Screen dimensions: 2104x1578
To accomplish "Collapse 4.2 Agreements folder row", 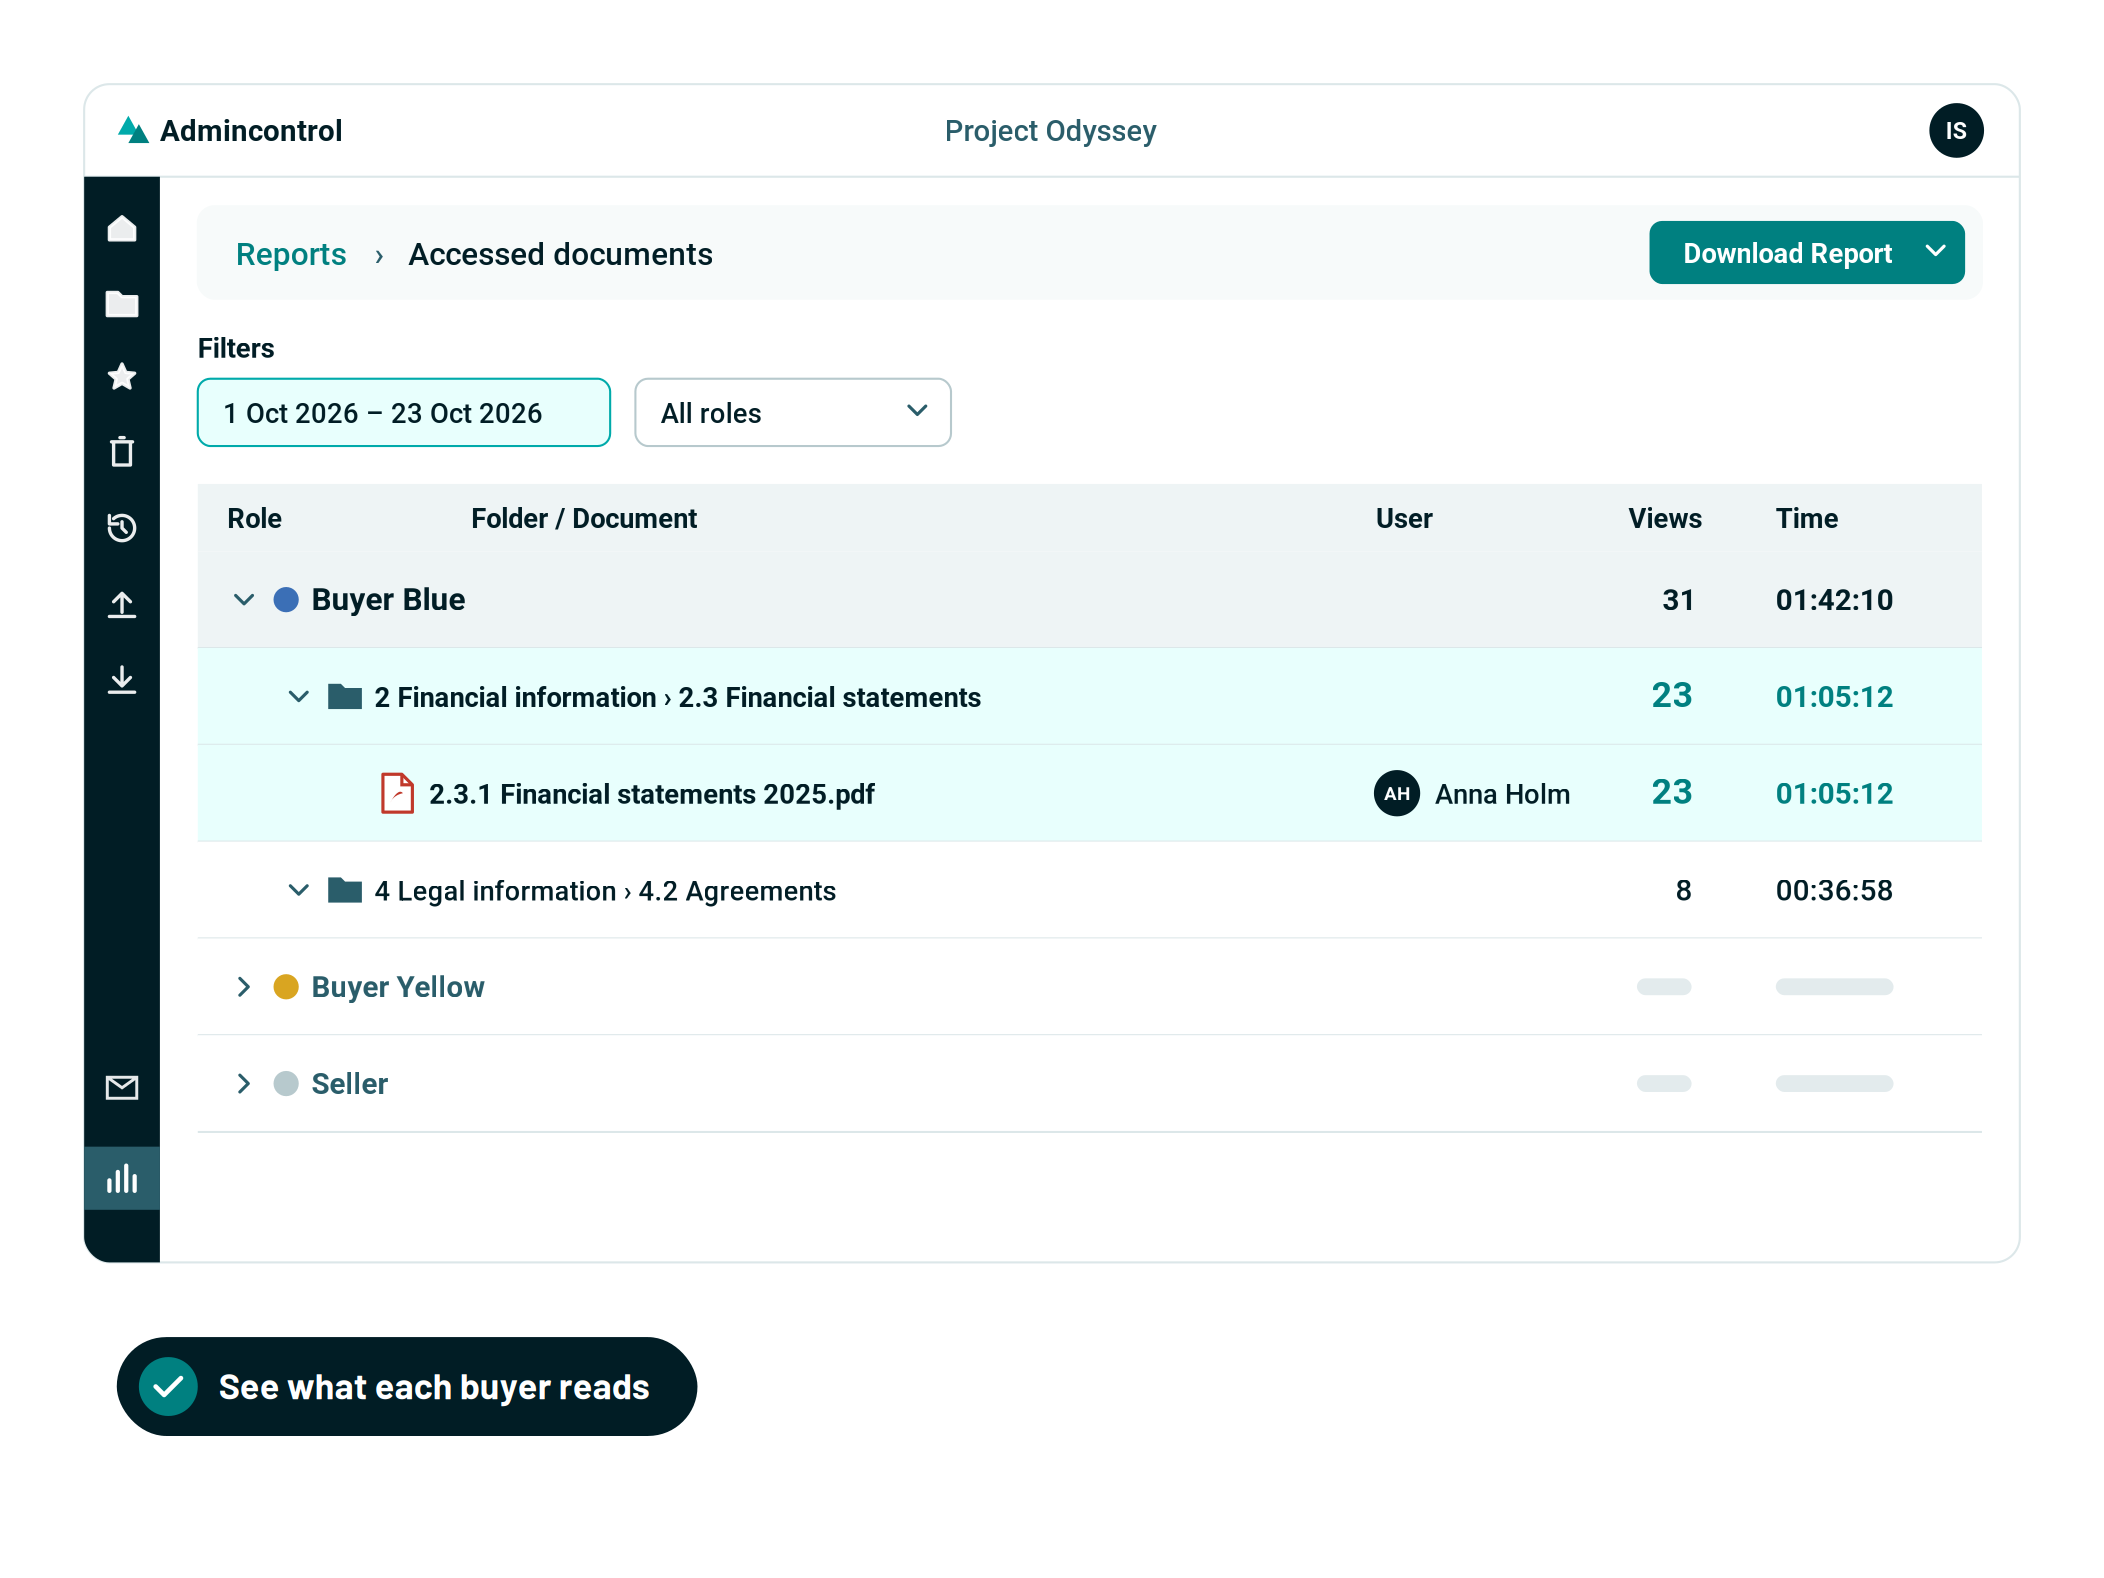I will click(x=298, y=890).
